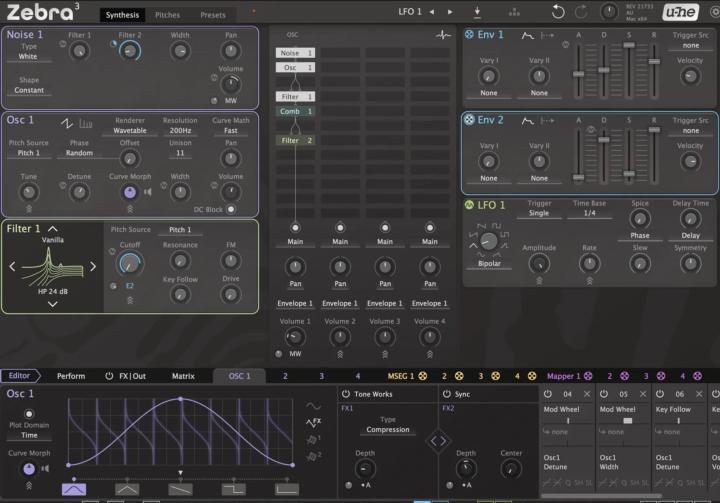This screenshot has height=503, width=720.
Task: Click the FX curve icon in oscillator editor
Action: [x=314, y=423]
